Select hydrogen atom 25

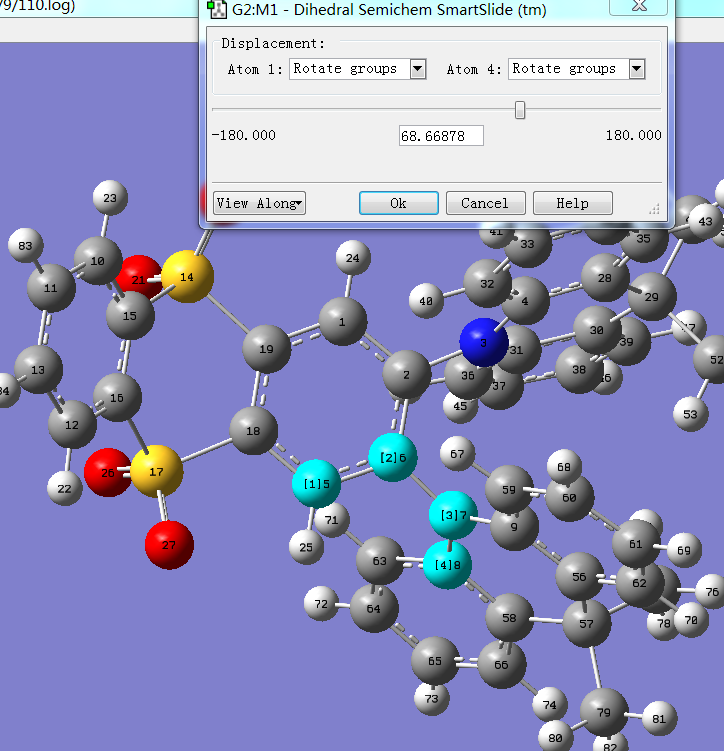tap(306, 547)
